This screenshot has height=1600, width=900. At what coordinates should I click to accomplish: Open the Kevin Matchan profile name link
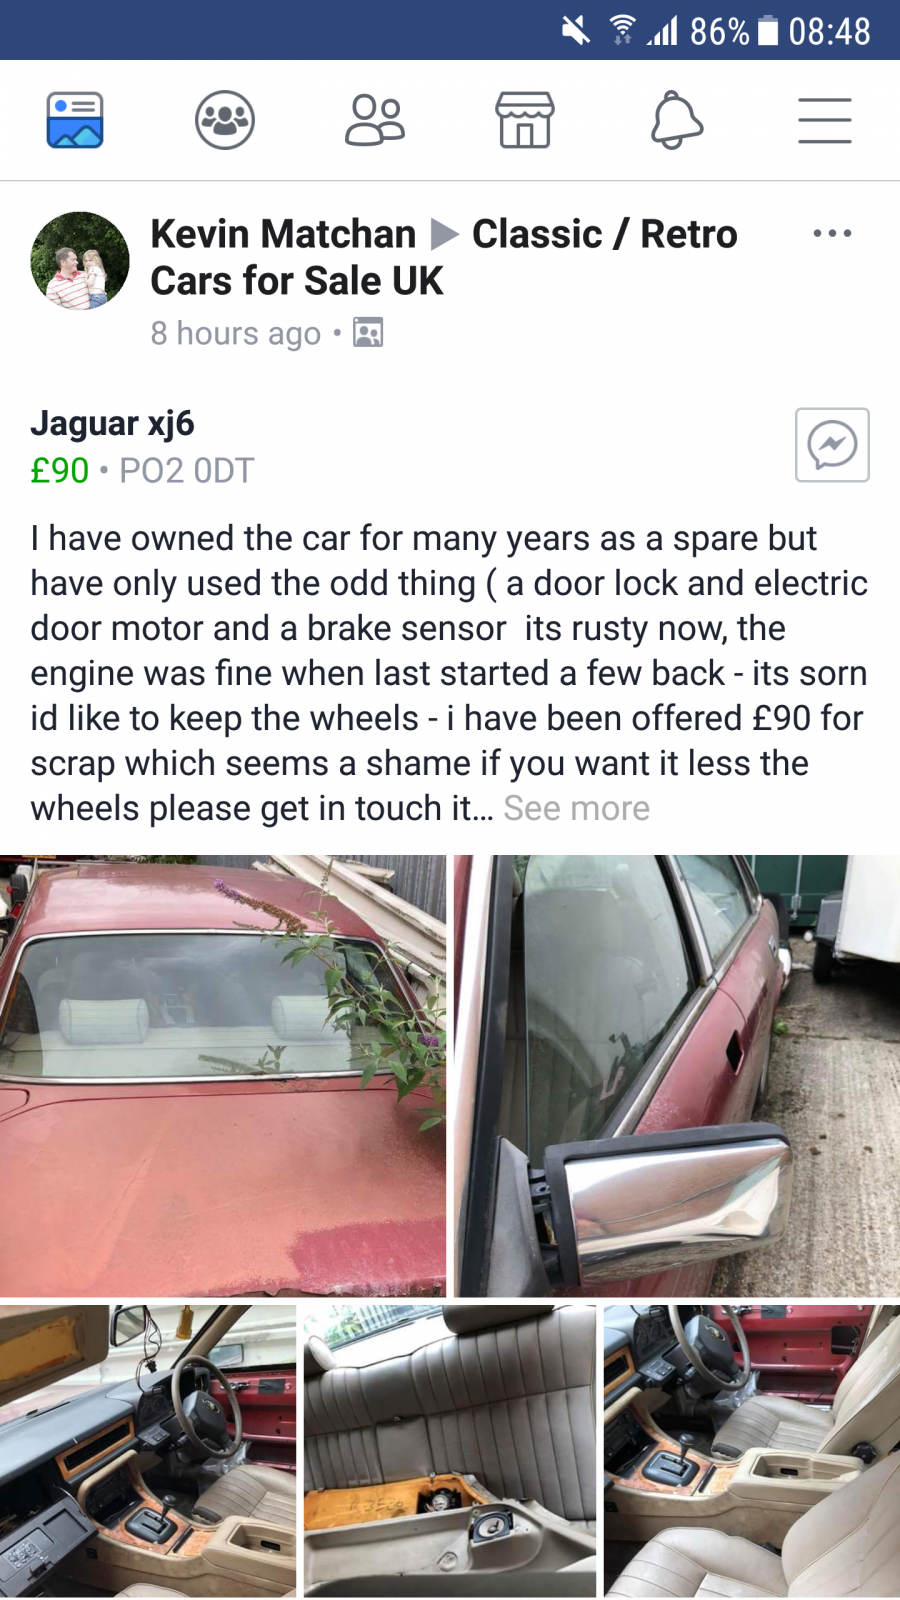click(283, 234)
